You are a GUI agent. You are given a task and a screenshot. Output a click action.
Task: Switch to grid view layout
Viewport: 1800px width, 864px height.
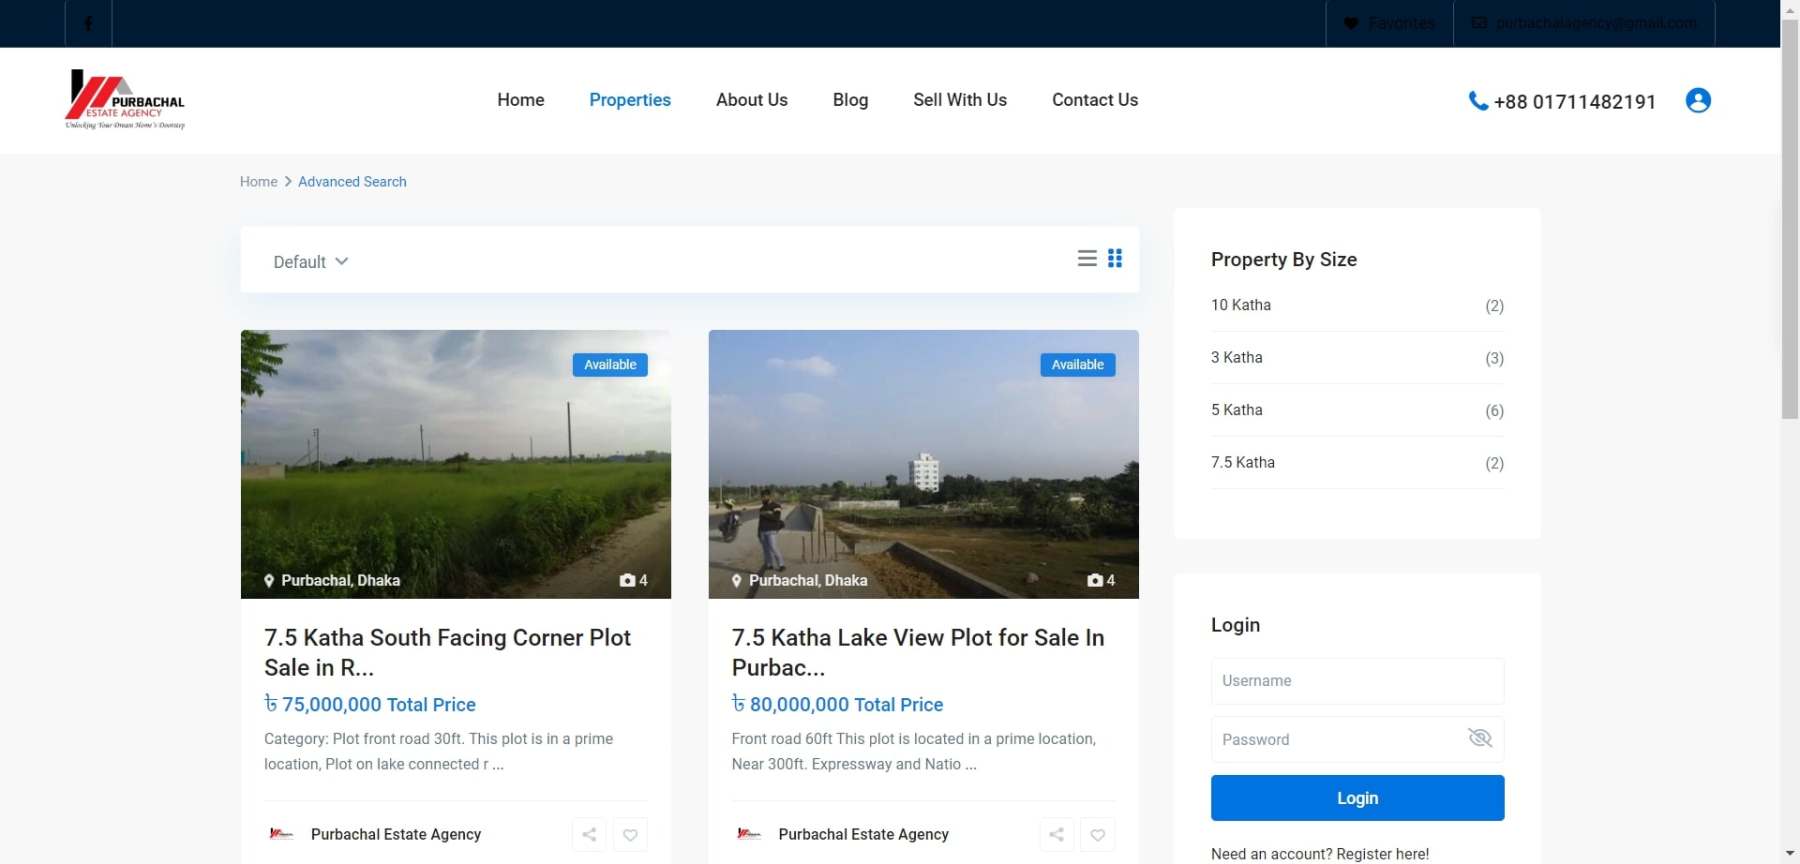pyautogui.click(x=1115, y=258)
